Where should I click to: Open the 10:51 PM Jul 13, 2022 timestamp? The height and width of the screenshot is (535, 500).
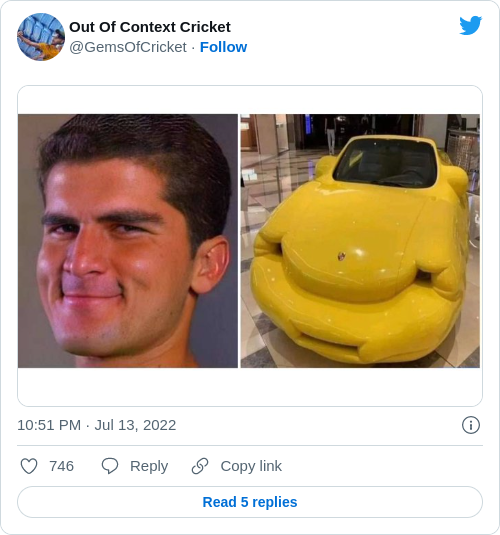pyautogui.click(x=97, y=425)
